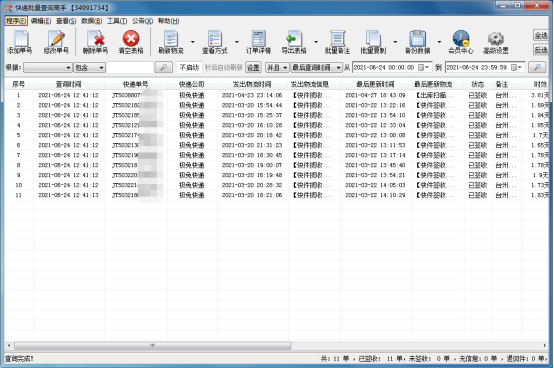Open the 高级设置 gear icon
554x368 pixels.
(495, 38)
